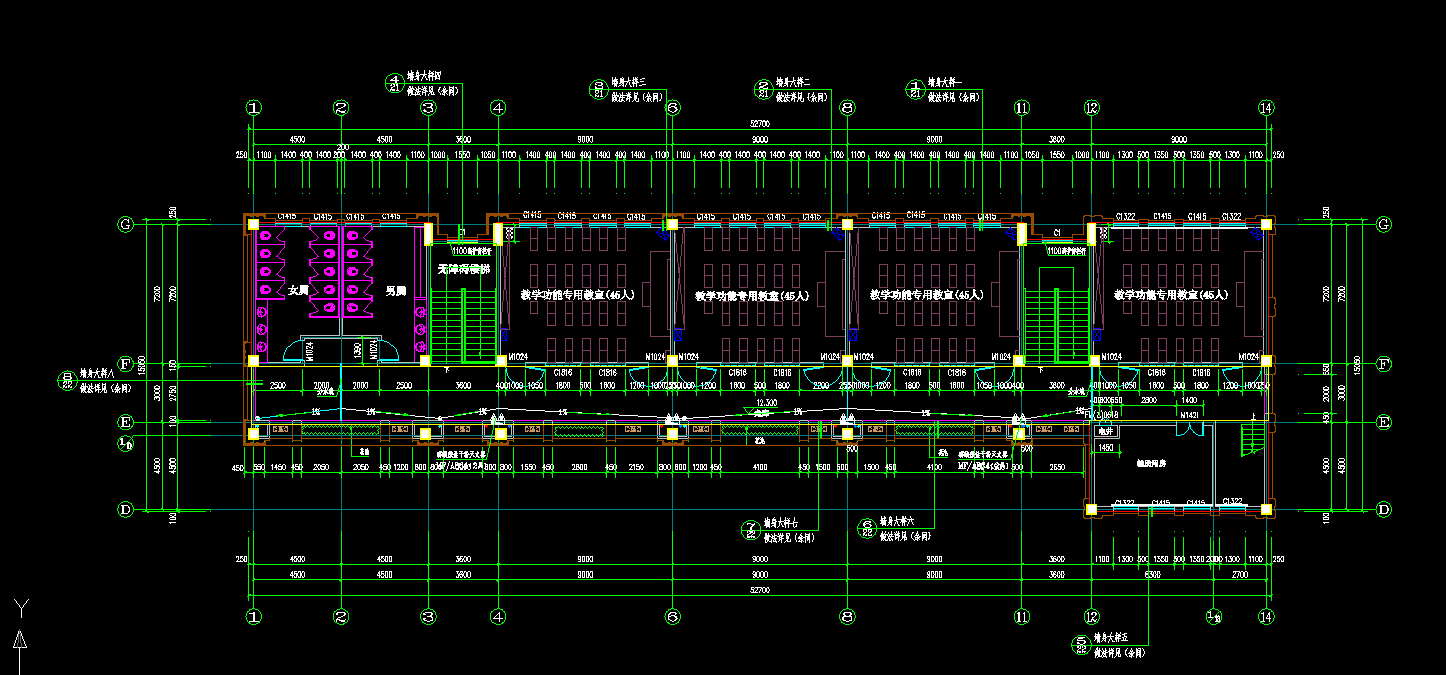This screenshot has height=675, width=1446.
Task: Click the rightmost 教学功能专用教室(45人) label
Action: click(x=1170, y=295)
